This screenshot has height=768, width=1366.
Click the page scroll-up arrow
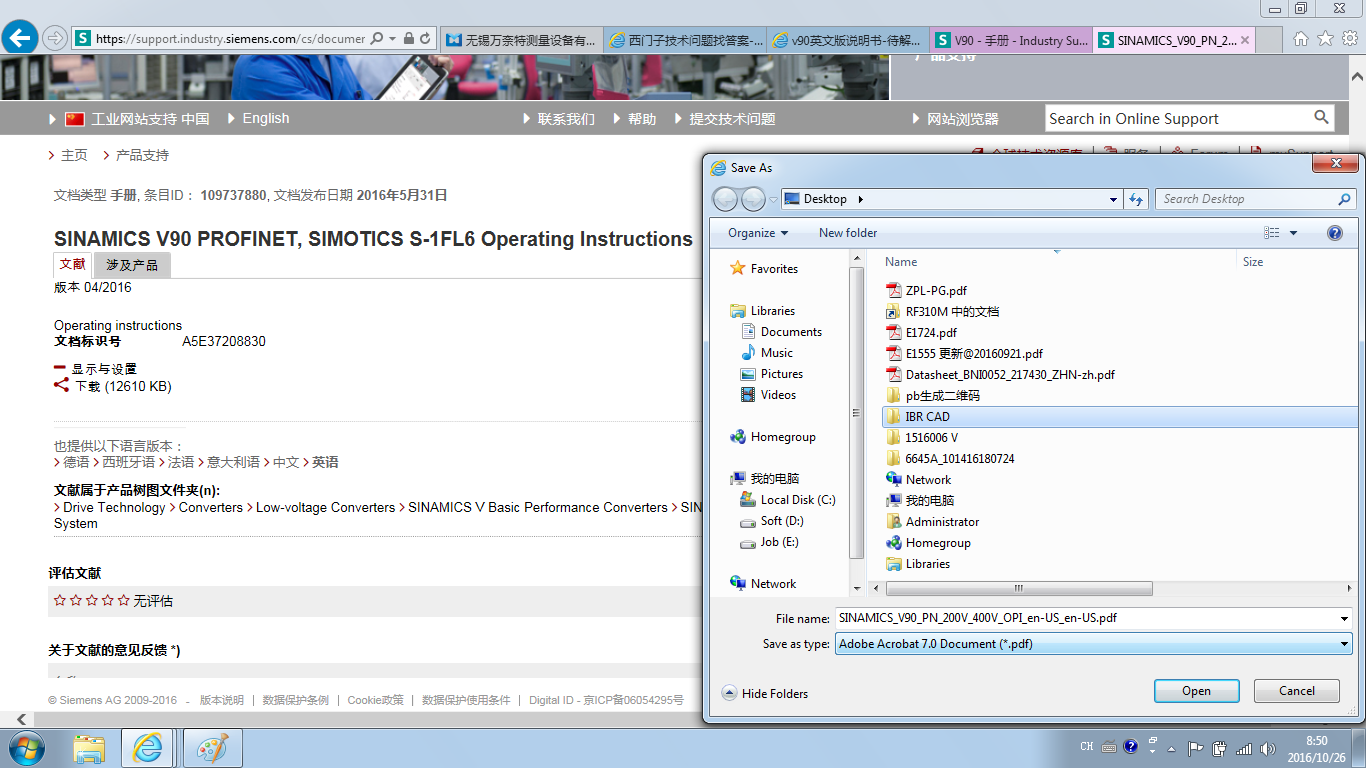tap(1358, 77)
